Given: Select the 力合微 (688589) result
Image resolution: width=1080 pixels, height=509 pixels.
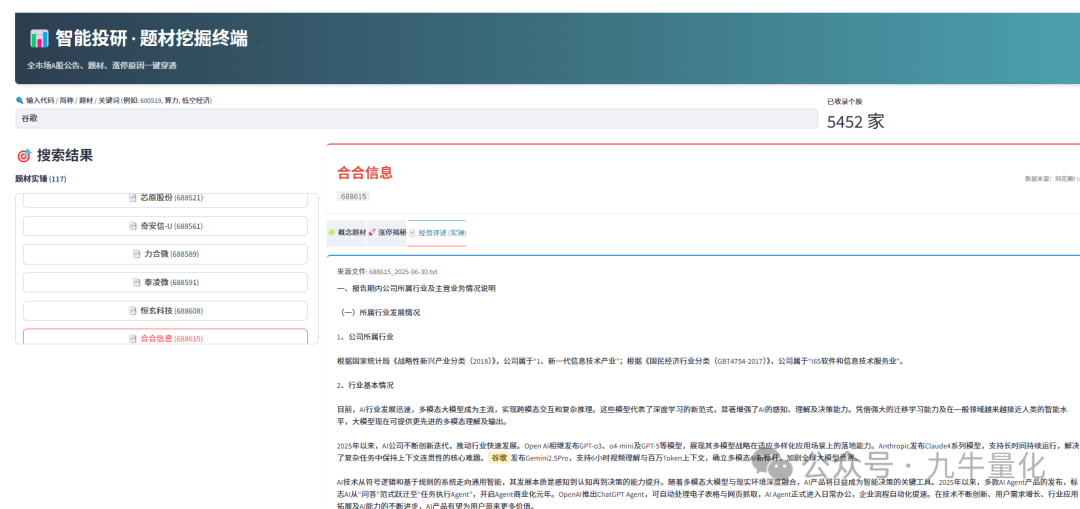Looking at the screenshot, I should click(x=165, y=254).
